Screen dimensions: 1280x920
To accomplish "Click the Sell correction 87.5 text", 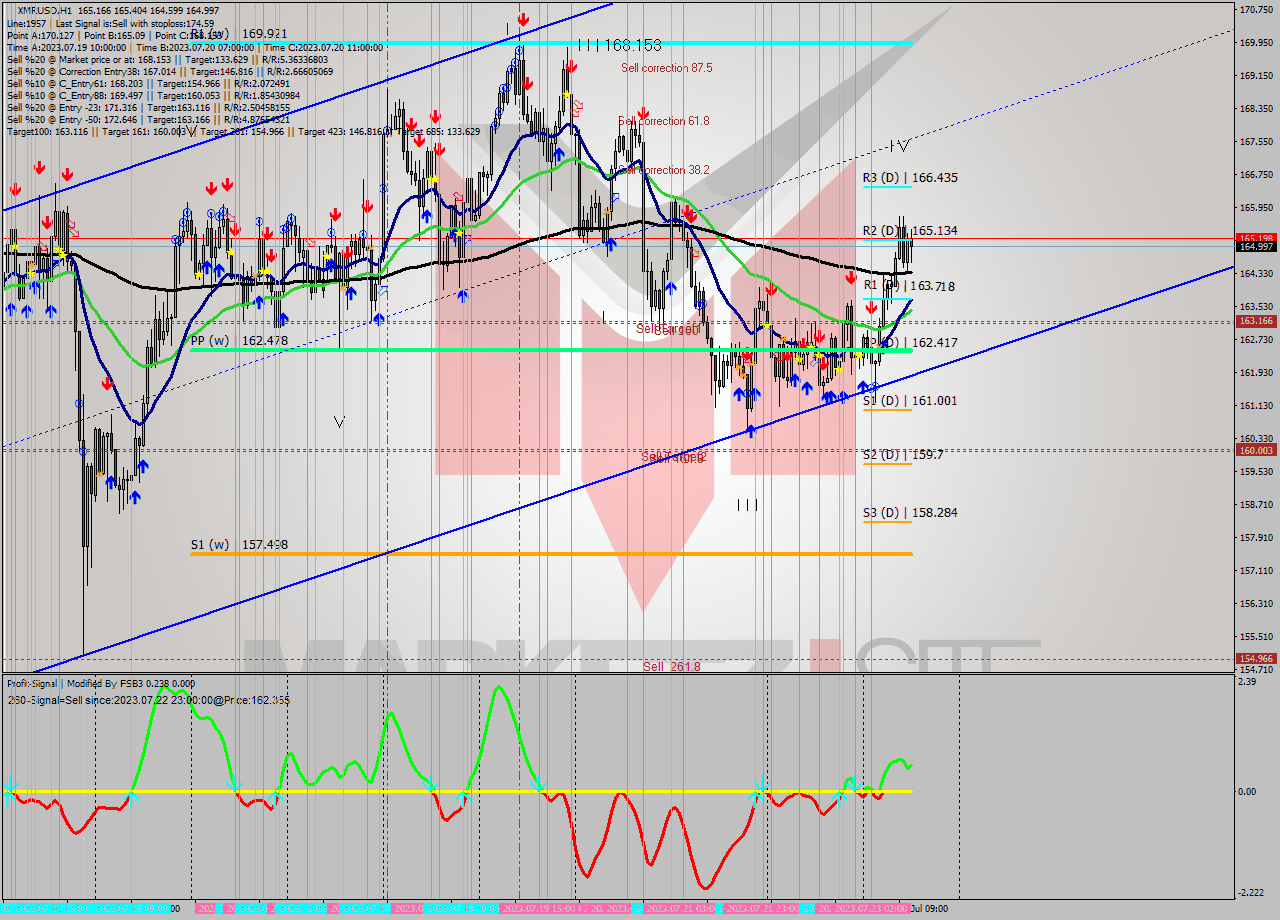I will (x=666, y=68).
